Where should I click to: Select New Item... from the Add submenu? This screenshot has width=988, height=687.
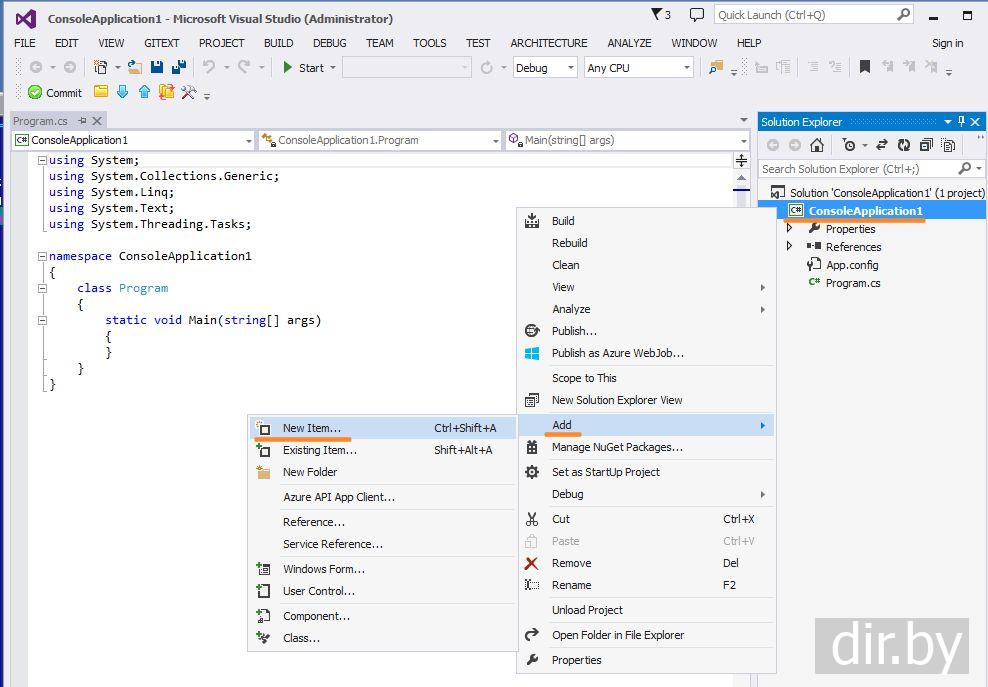coord(311,428)
